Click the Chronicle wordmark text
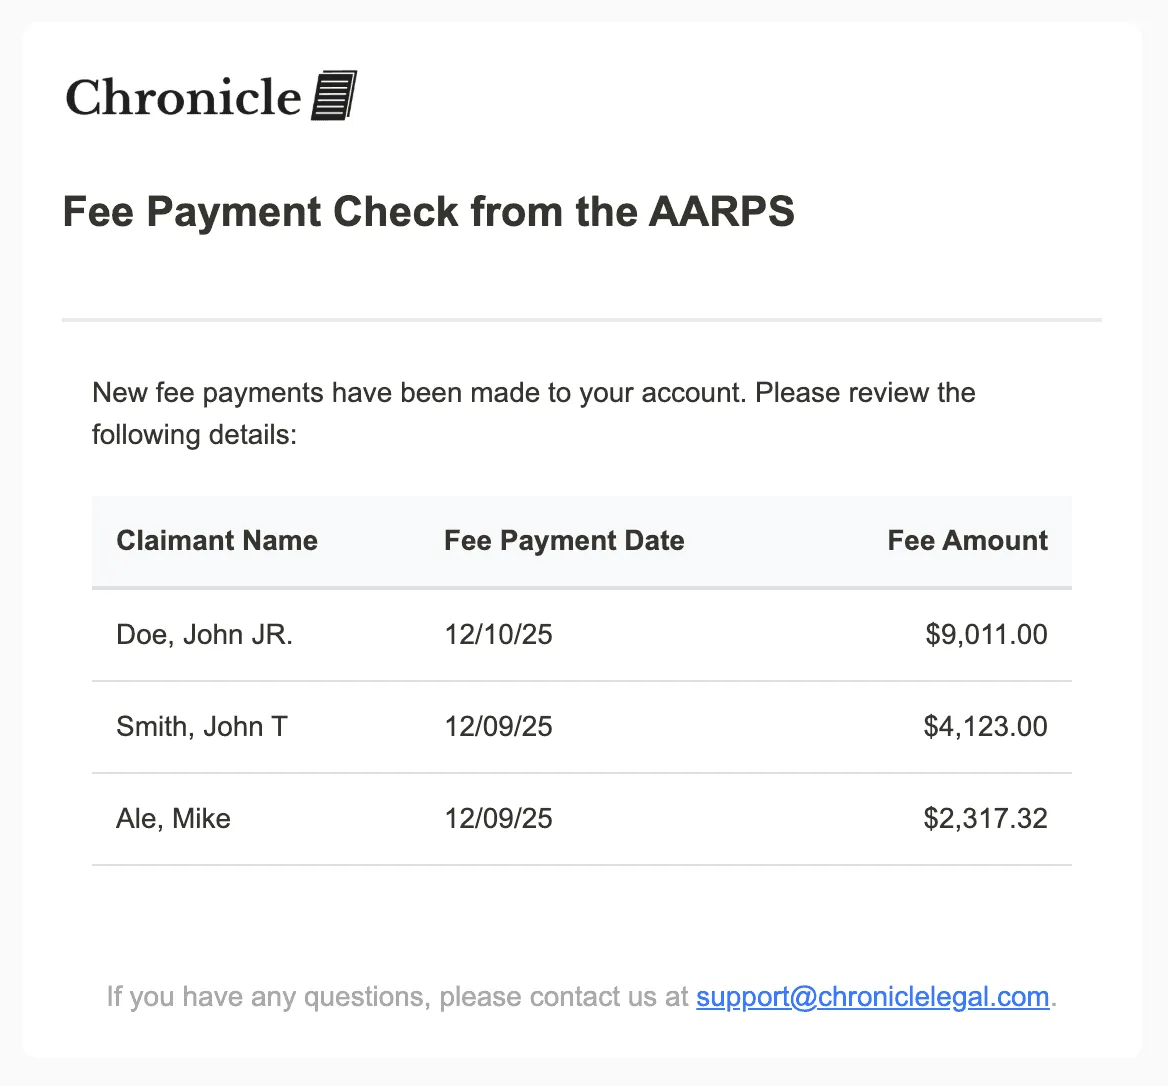This screenshot has height=1086, width=1168. (183, 98)
